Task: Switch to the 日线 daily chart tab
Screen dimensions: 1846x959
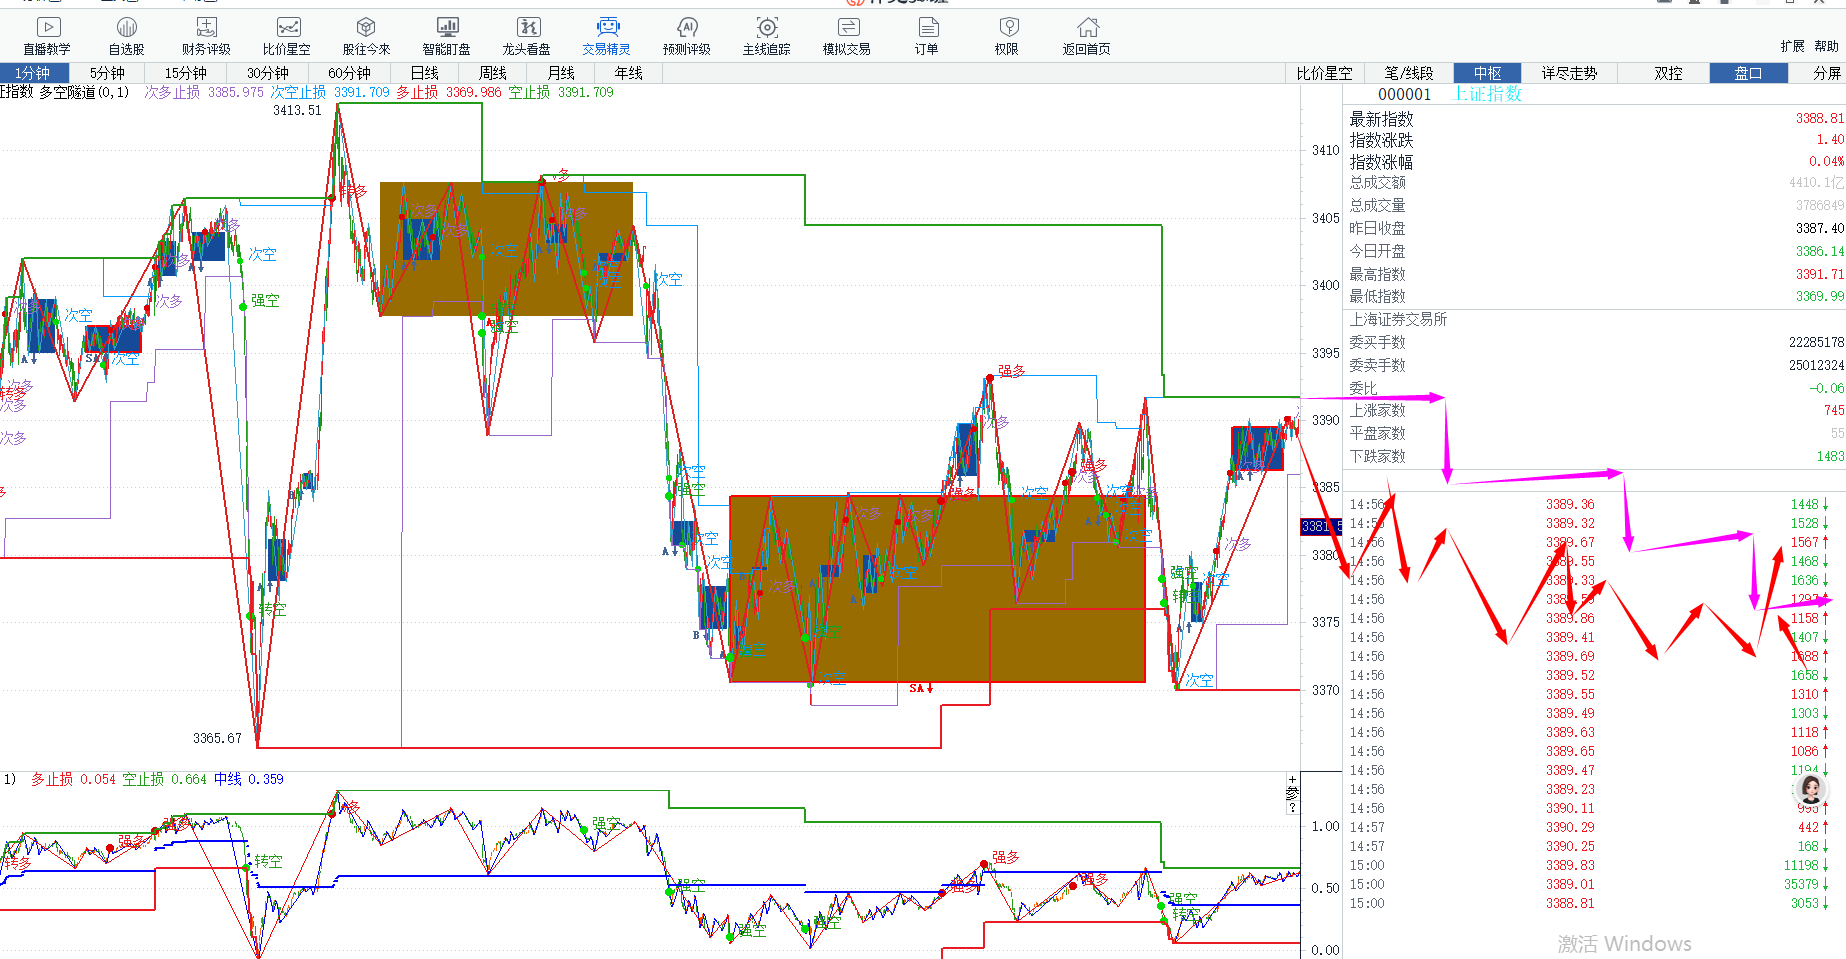Action: (x=425, y=73)
